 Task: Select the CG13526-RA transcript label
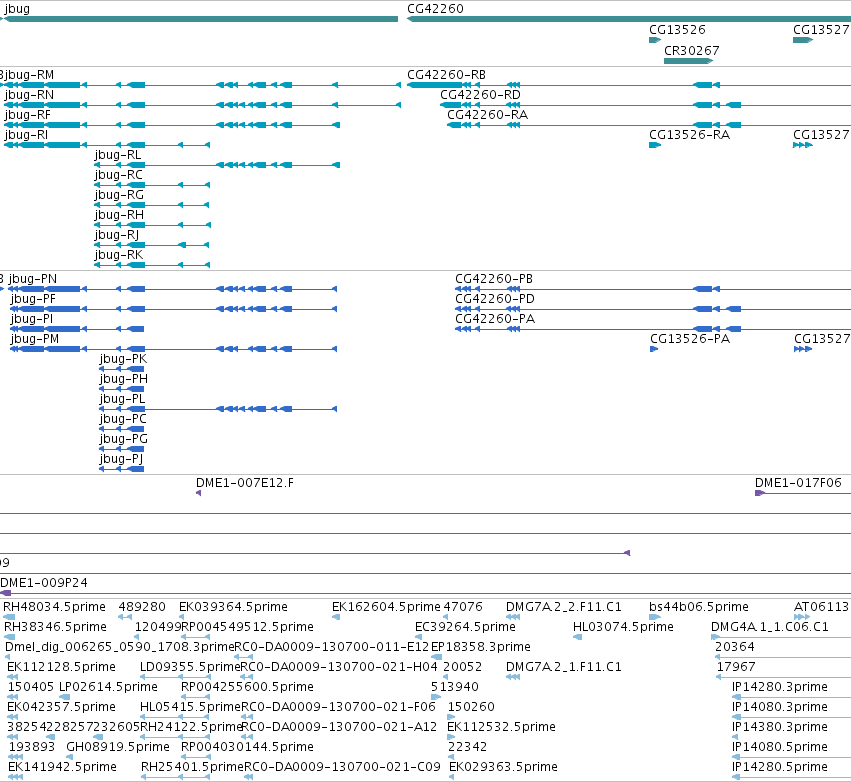tap(689, 135)
